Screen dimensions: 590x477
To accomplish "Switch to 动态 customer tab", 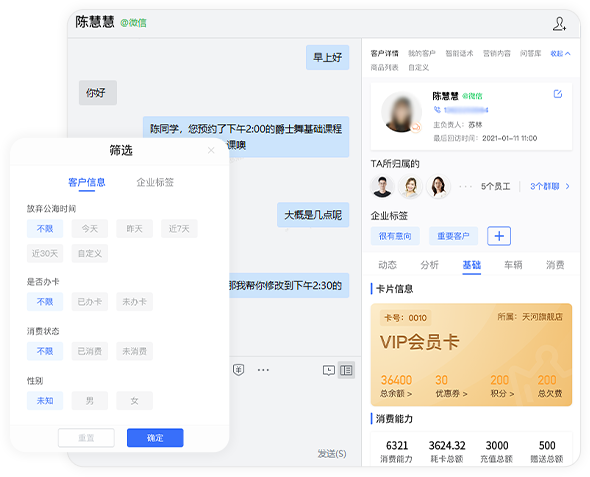I will click(388, 265).
